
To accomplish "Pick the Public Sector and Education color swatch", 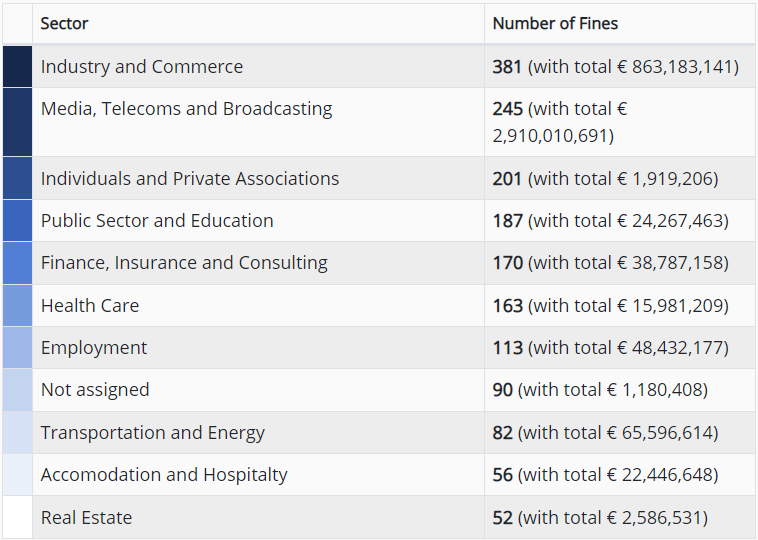I will (x=18, y=221).
